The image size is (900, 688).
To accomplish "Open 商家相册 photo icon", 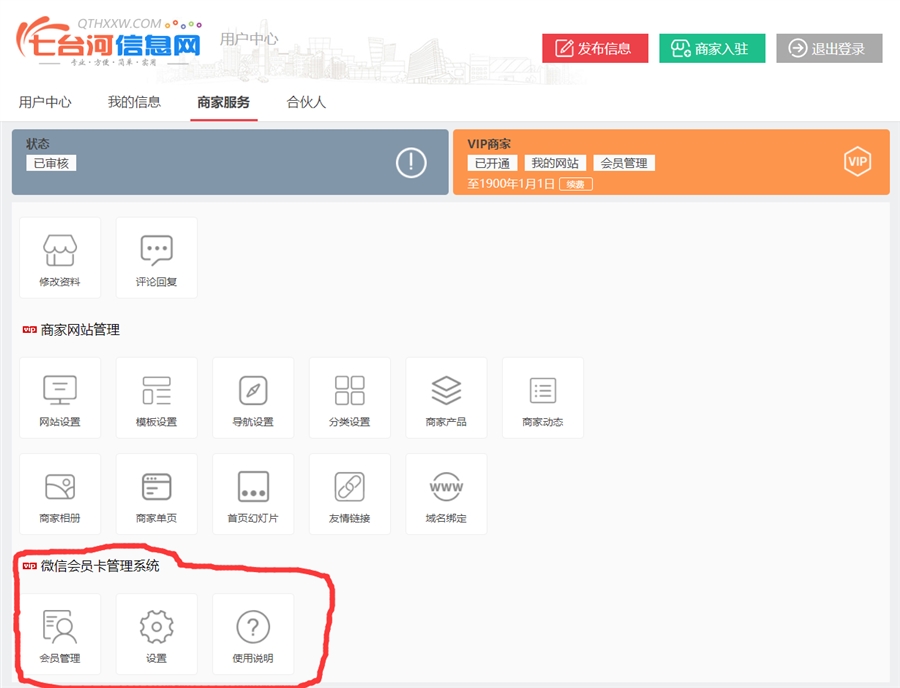I will tap(60, 487).
